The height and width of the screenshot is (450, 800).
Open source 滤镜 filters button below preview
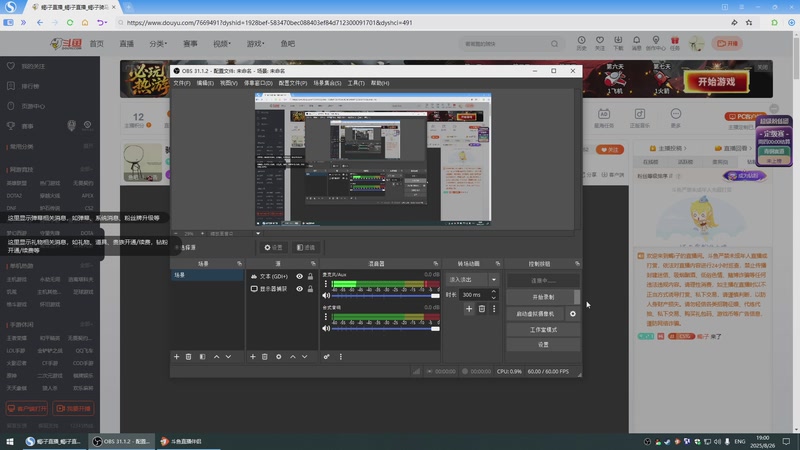306,247
